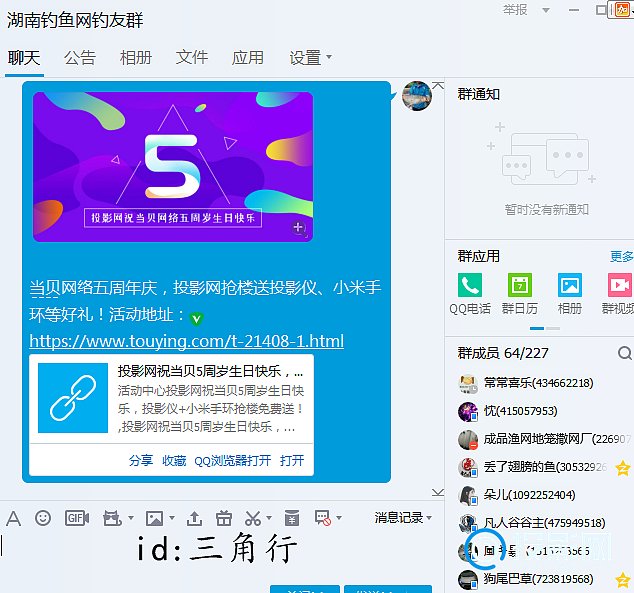Switch to the 相册 tab
Image resolution: width=634 pixels, height=593 pixels.
(x=135, y=58)
